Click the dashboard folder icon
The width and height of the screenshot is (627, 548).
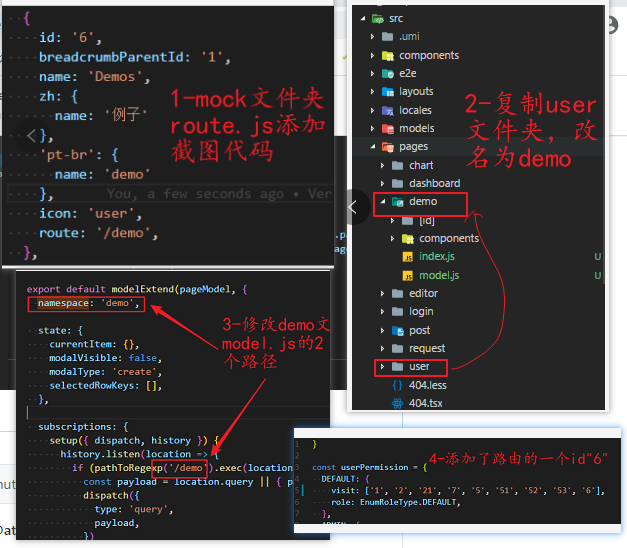pyautogui.click(x=397, y=183)
